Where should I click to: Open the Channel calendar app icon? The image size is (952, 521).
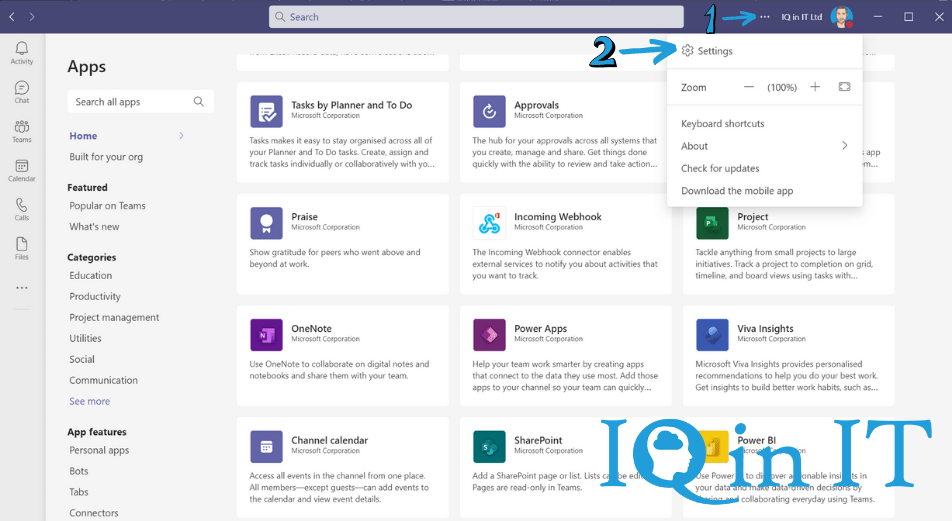(266, 446)
